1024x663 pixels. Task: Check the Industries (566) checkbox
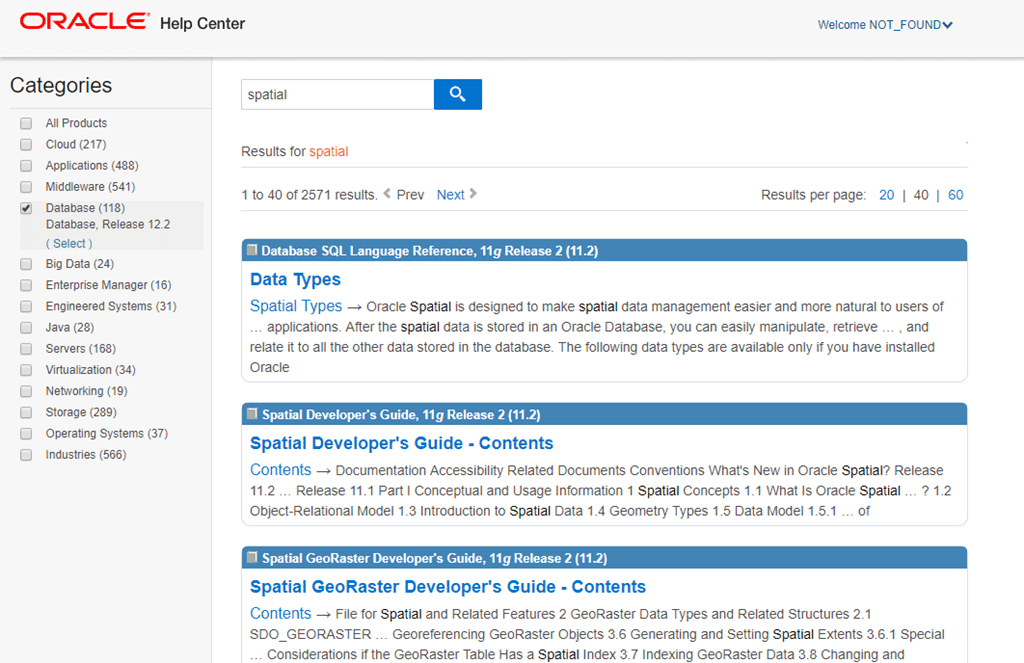tap(26, 455)
